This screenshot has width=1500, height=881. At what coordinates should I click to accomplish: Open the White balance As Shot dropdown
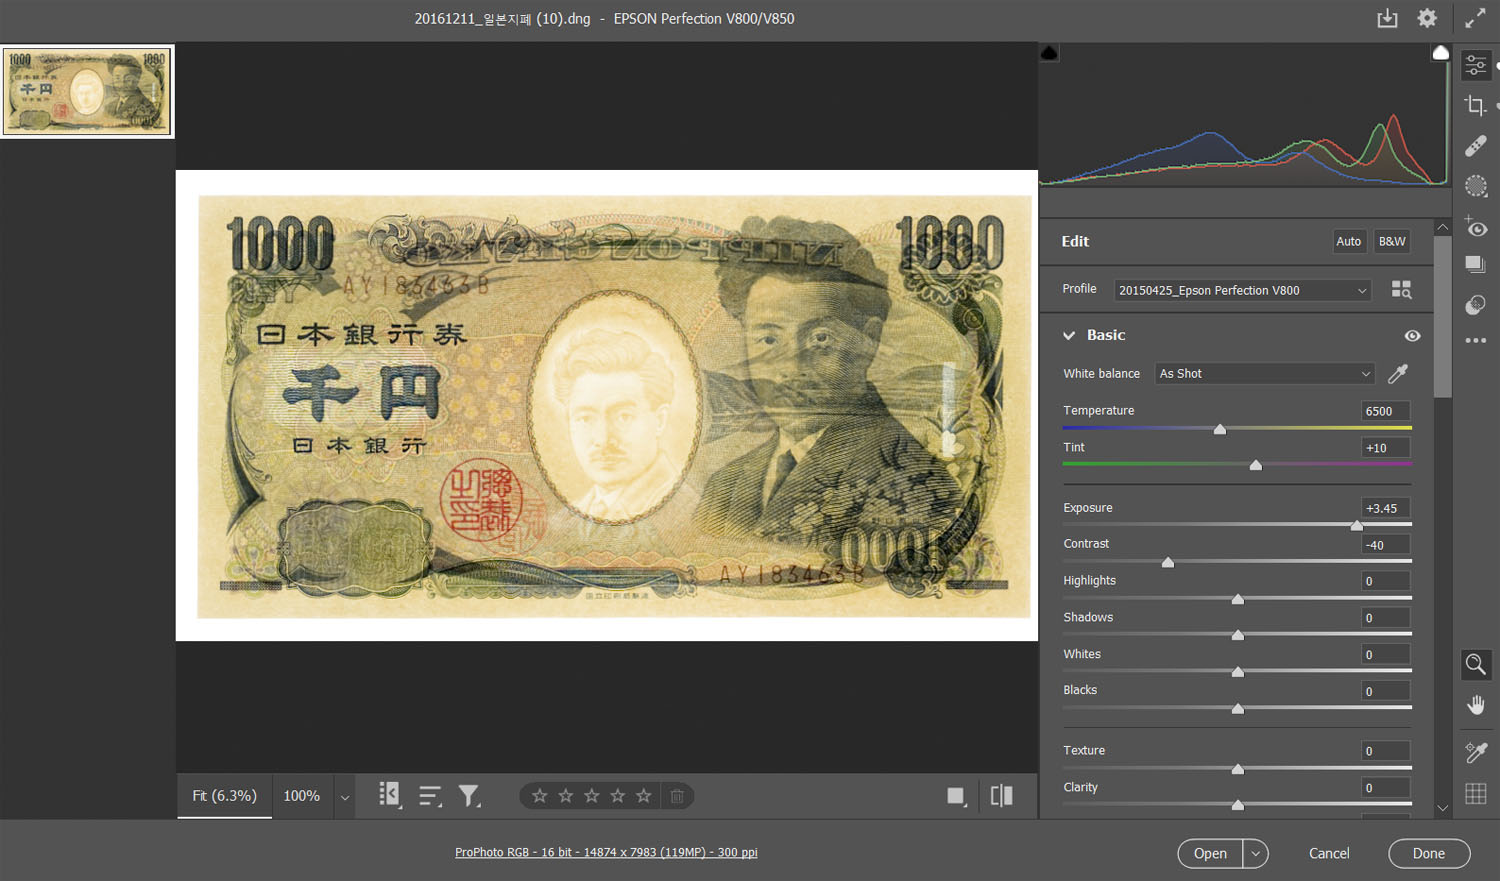1265,374
